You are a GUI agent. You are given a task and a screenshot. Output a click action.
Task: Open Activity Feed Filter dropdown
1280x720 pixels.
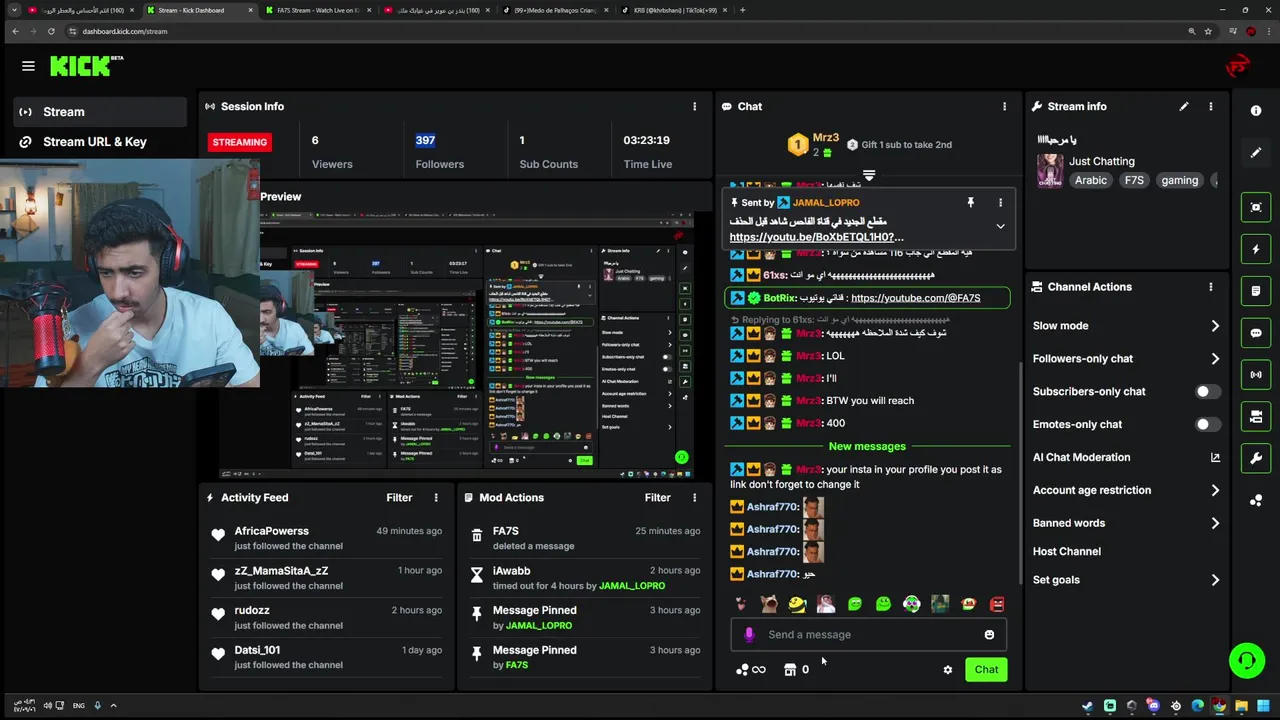399,497
